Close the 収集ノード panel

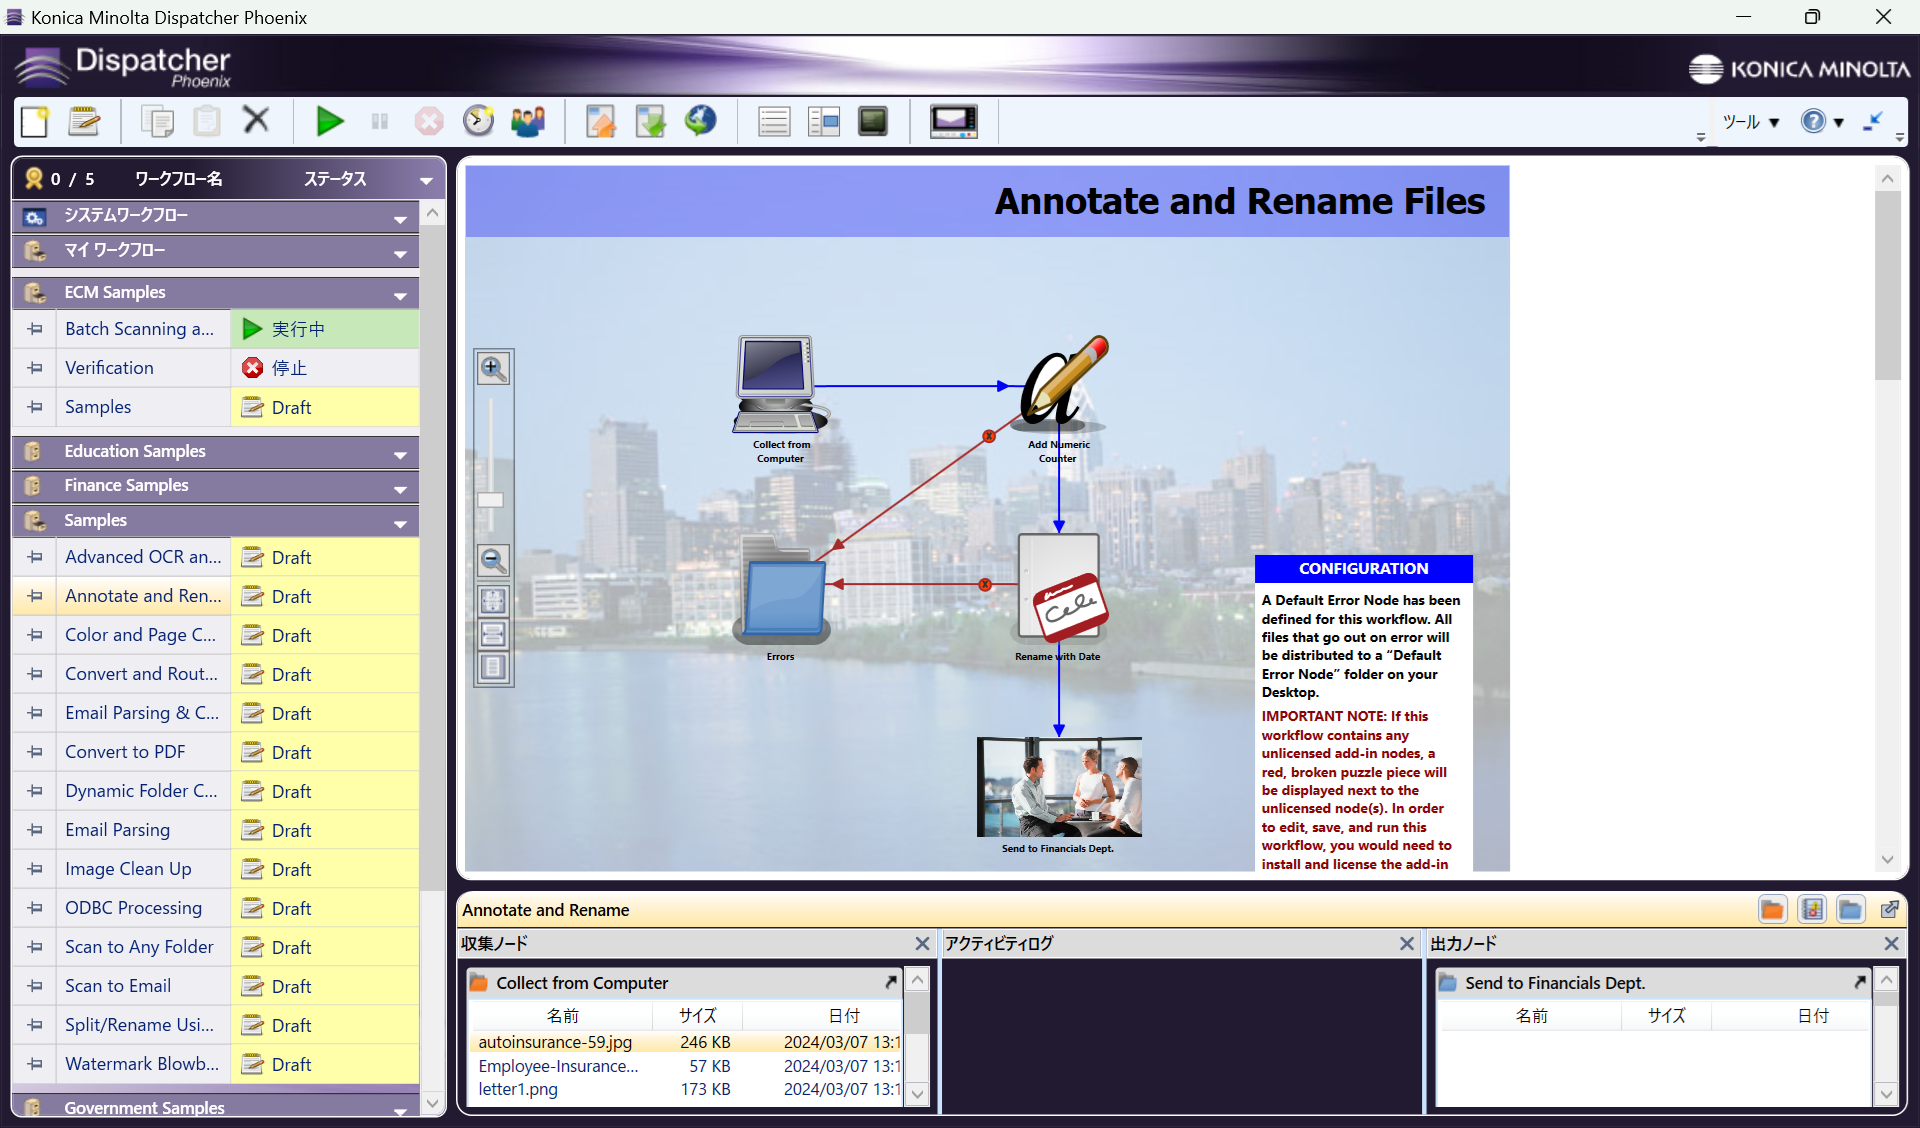pyautogui.click(x=921, y=943)
